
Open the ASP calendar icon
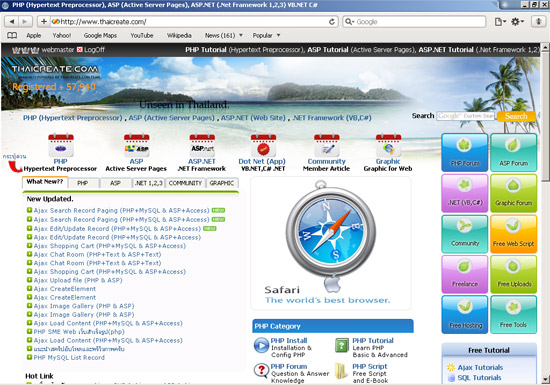tap(136, 145)
